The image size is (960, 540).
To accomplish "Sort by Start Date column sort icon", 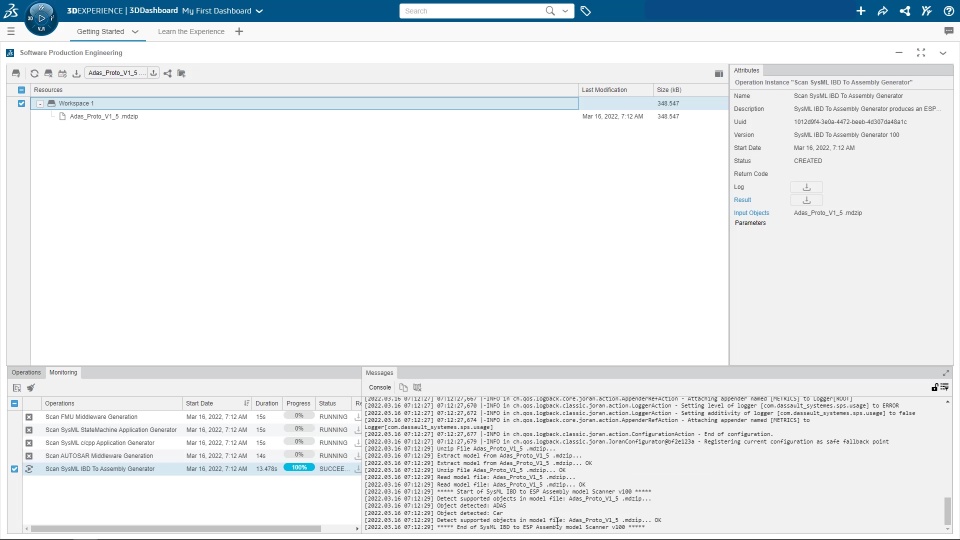I will (246, 403).
